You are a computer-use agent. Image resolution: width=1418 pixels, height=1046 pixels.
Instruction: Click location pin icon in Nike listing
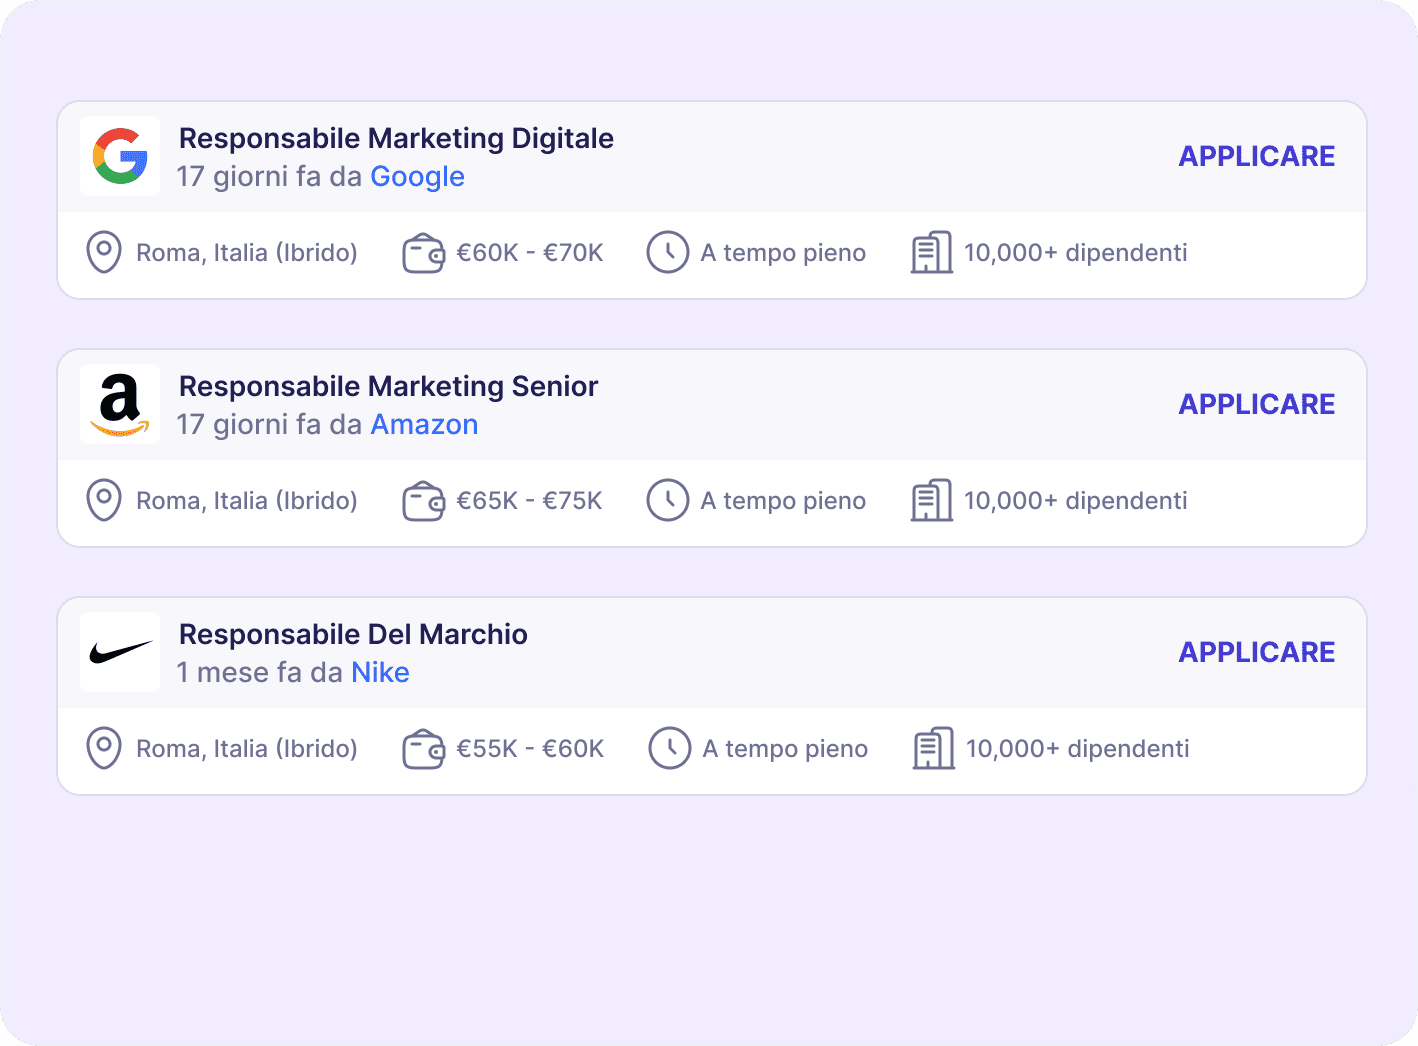click(104, 748)
